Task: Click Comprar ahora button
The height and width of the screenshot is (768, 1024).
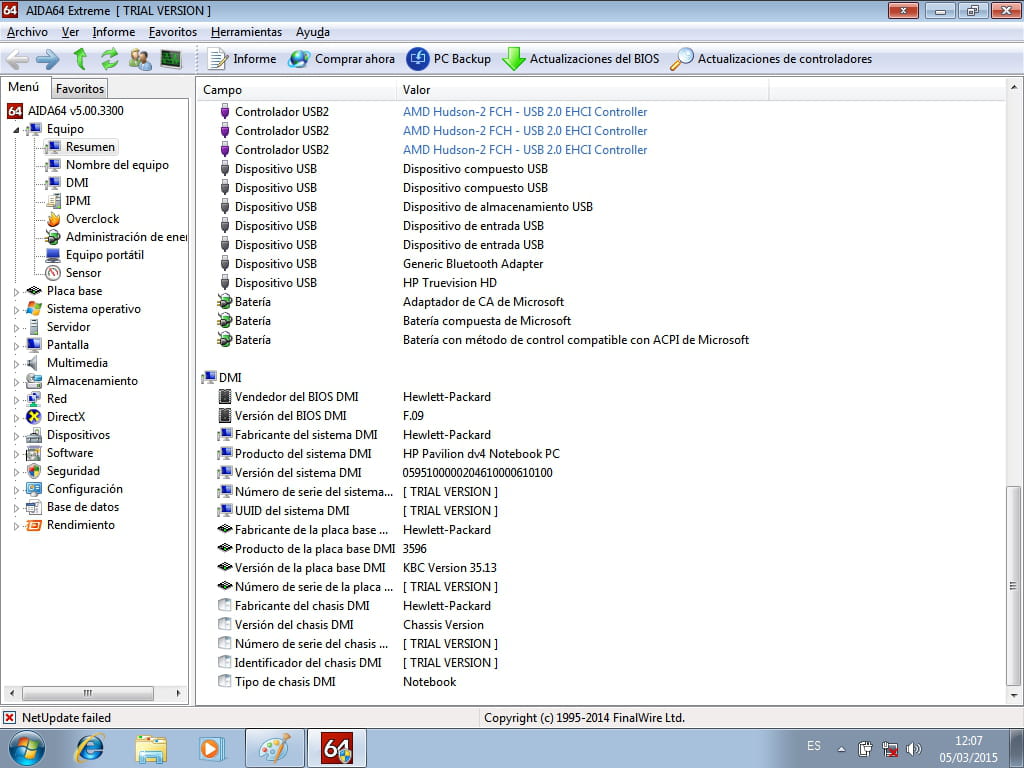Action: pyautogui.click(x=341, y=59)
